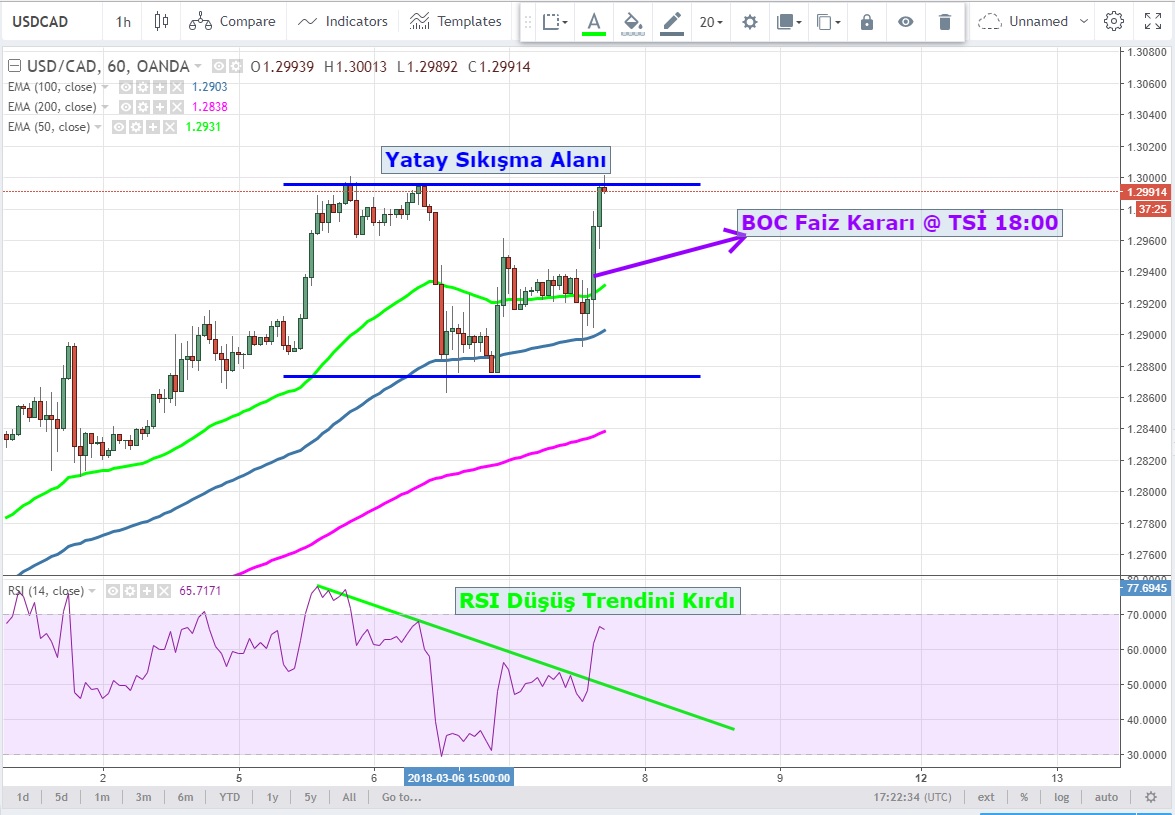
Task: Click the border color pencil icon
Action: [x=672, y=21]
